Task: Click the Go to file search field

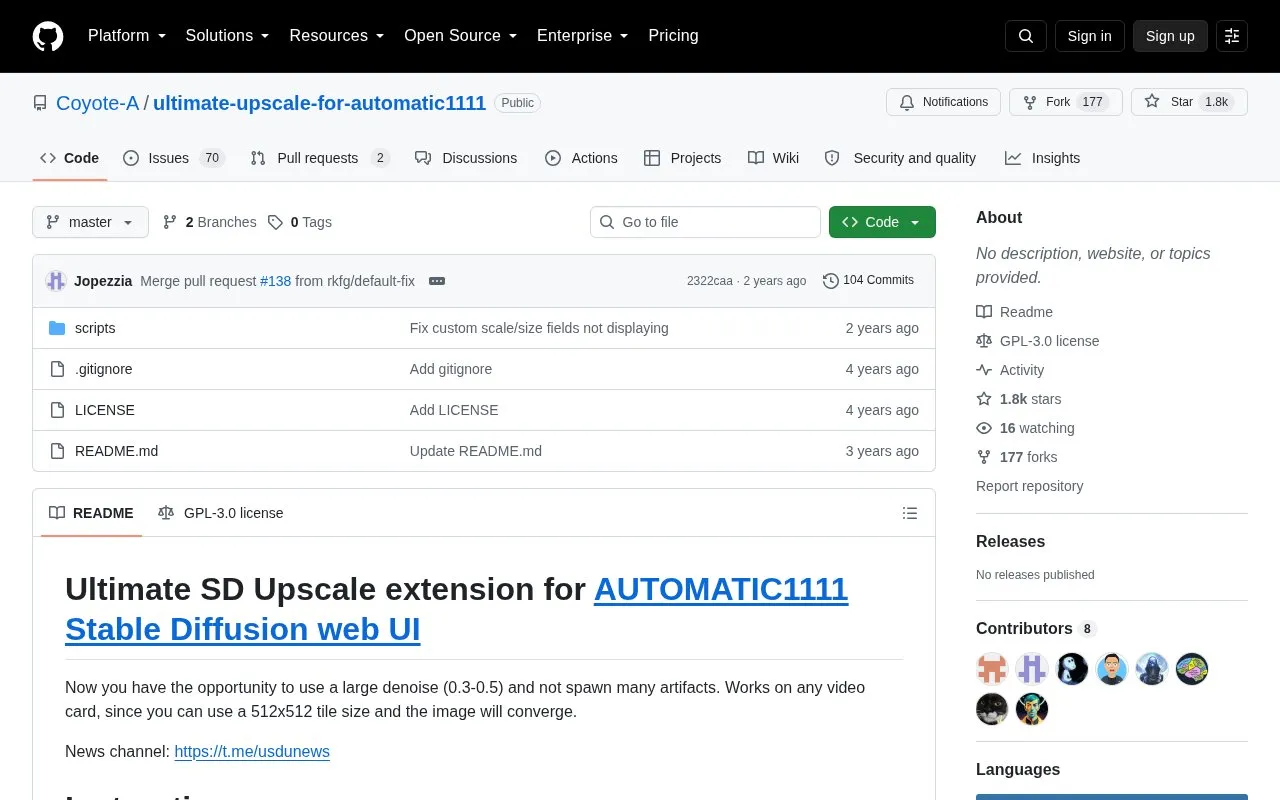Action: pyautogui.click(x=705, y=222)
